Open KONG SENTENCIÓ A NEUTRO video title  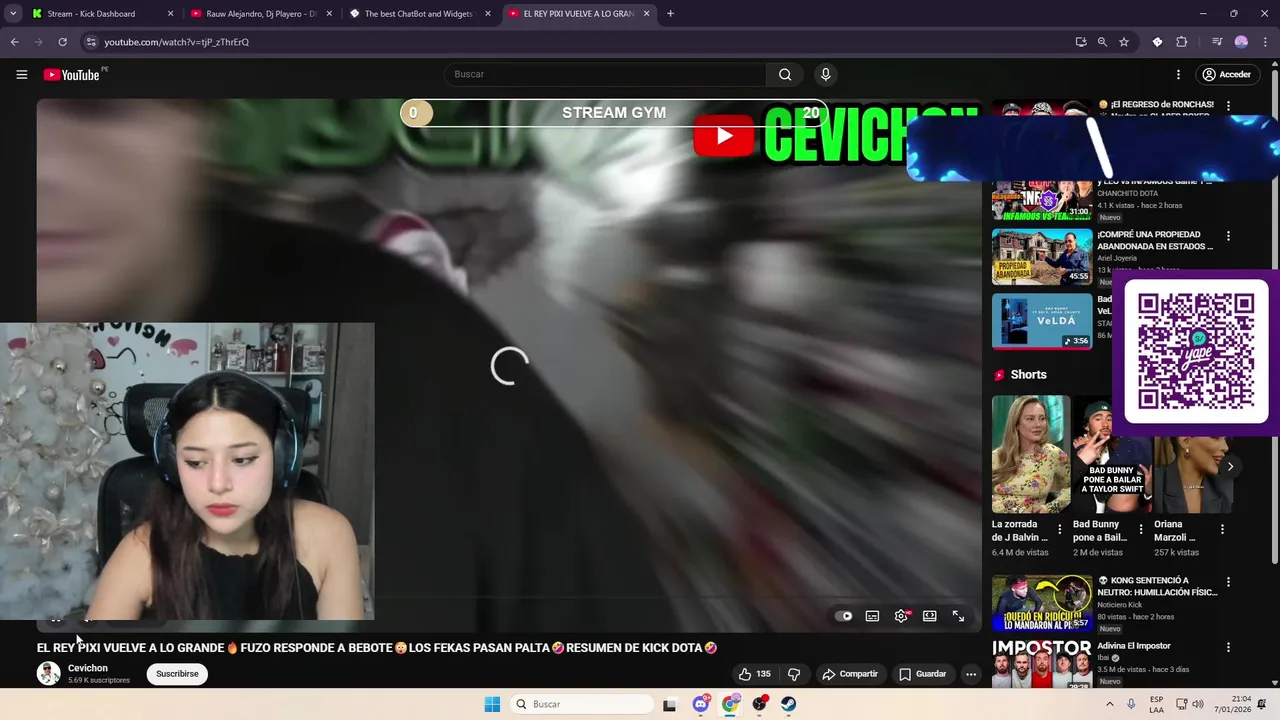pos(1158,586)
